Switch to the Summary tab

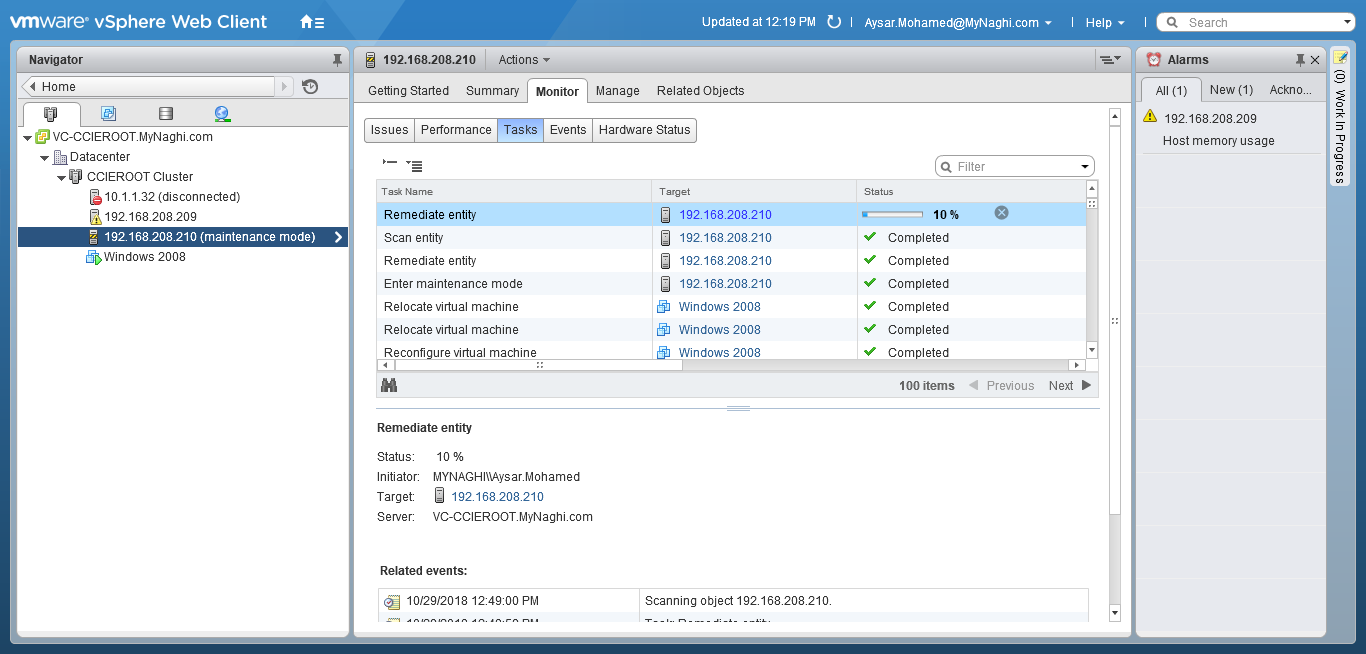[492, 91]
